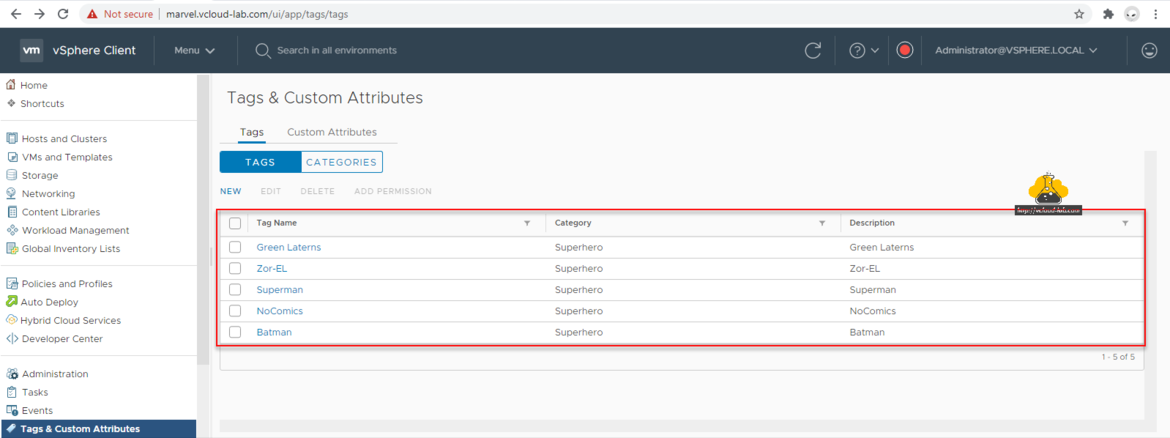Click the VMs and Templates icon
The image size is (1170, 438).
(x=11, y=157)
